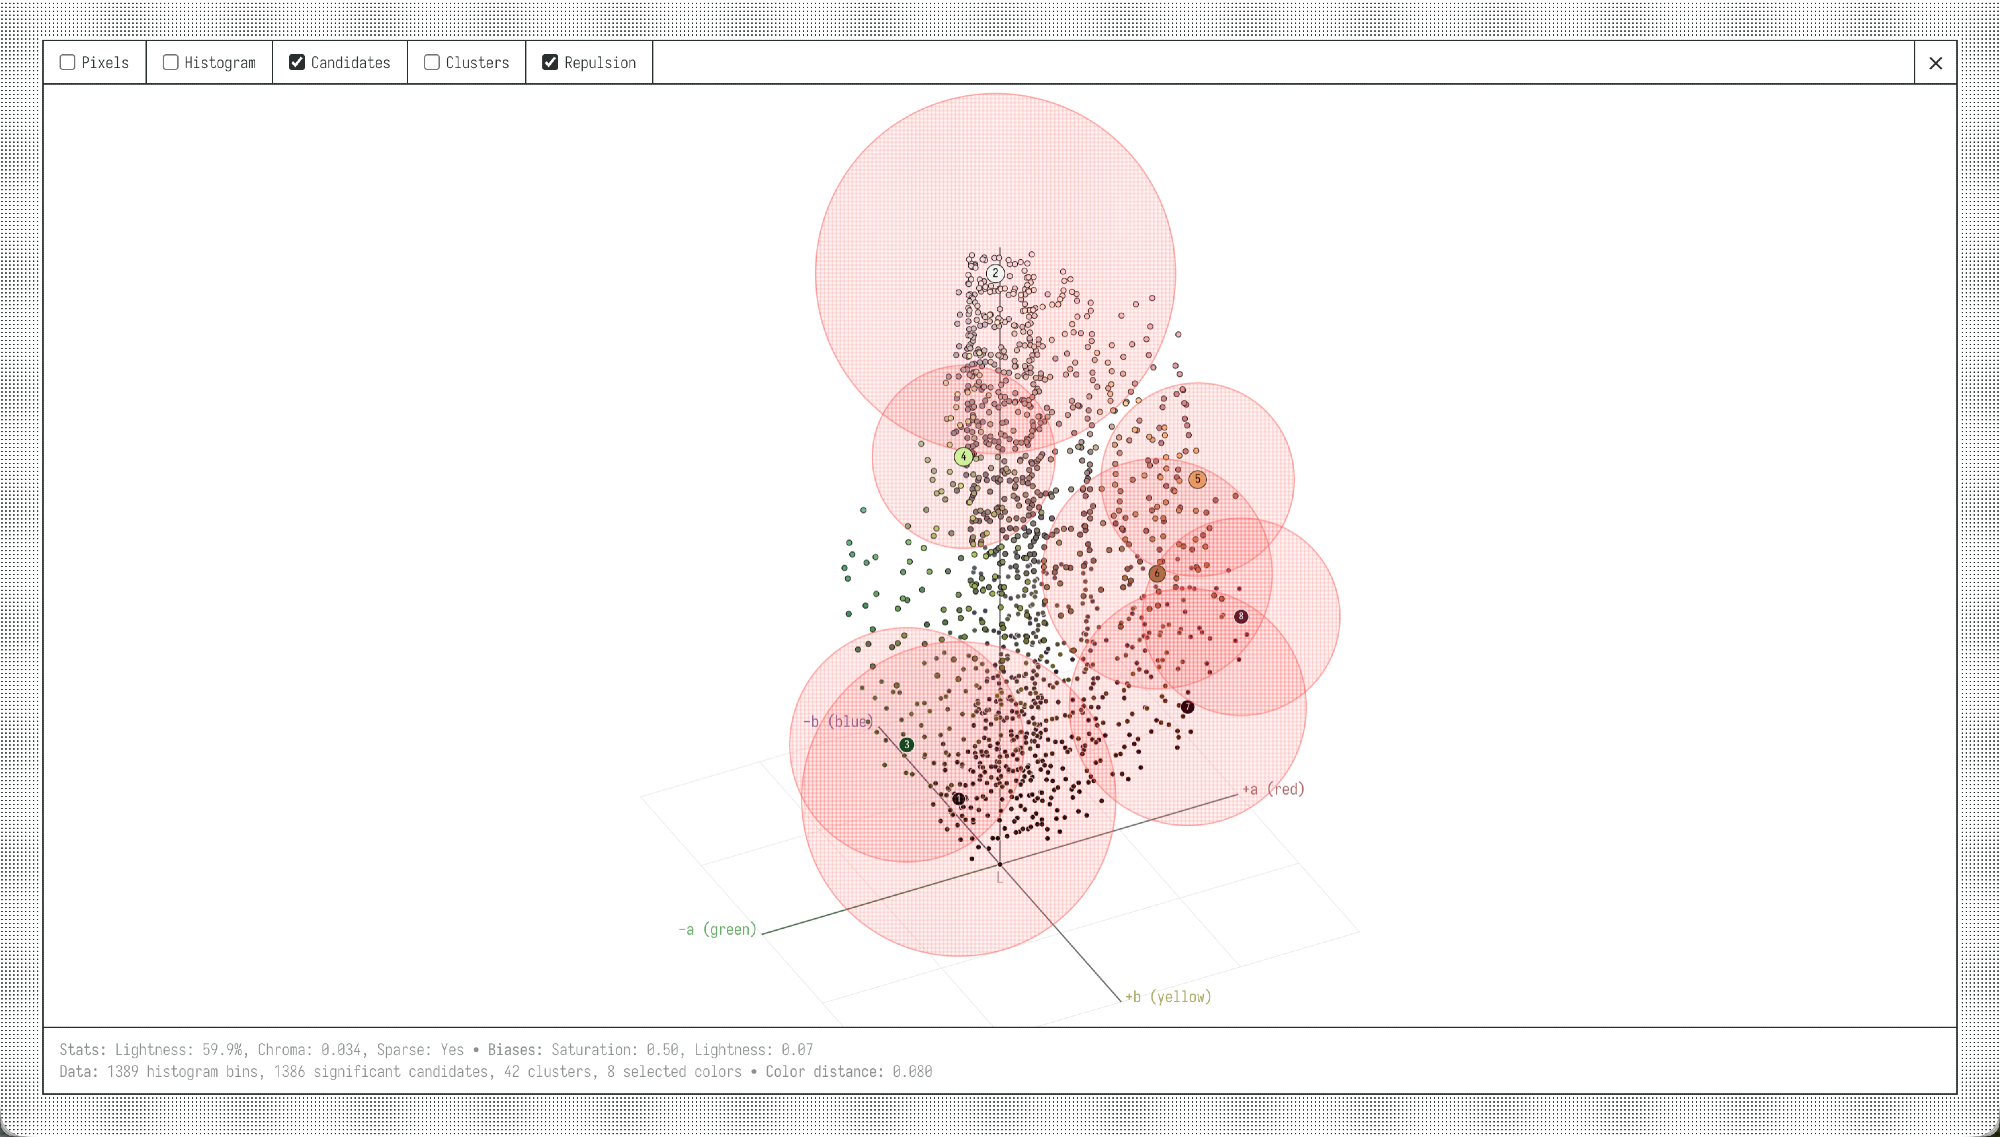Turn on the Histogram checkbox
Viewport: 2000px width, 1137px height.
(171, 62)
